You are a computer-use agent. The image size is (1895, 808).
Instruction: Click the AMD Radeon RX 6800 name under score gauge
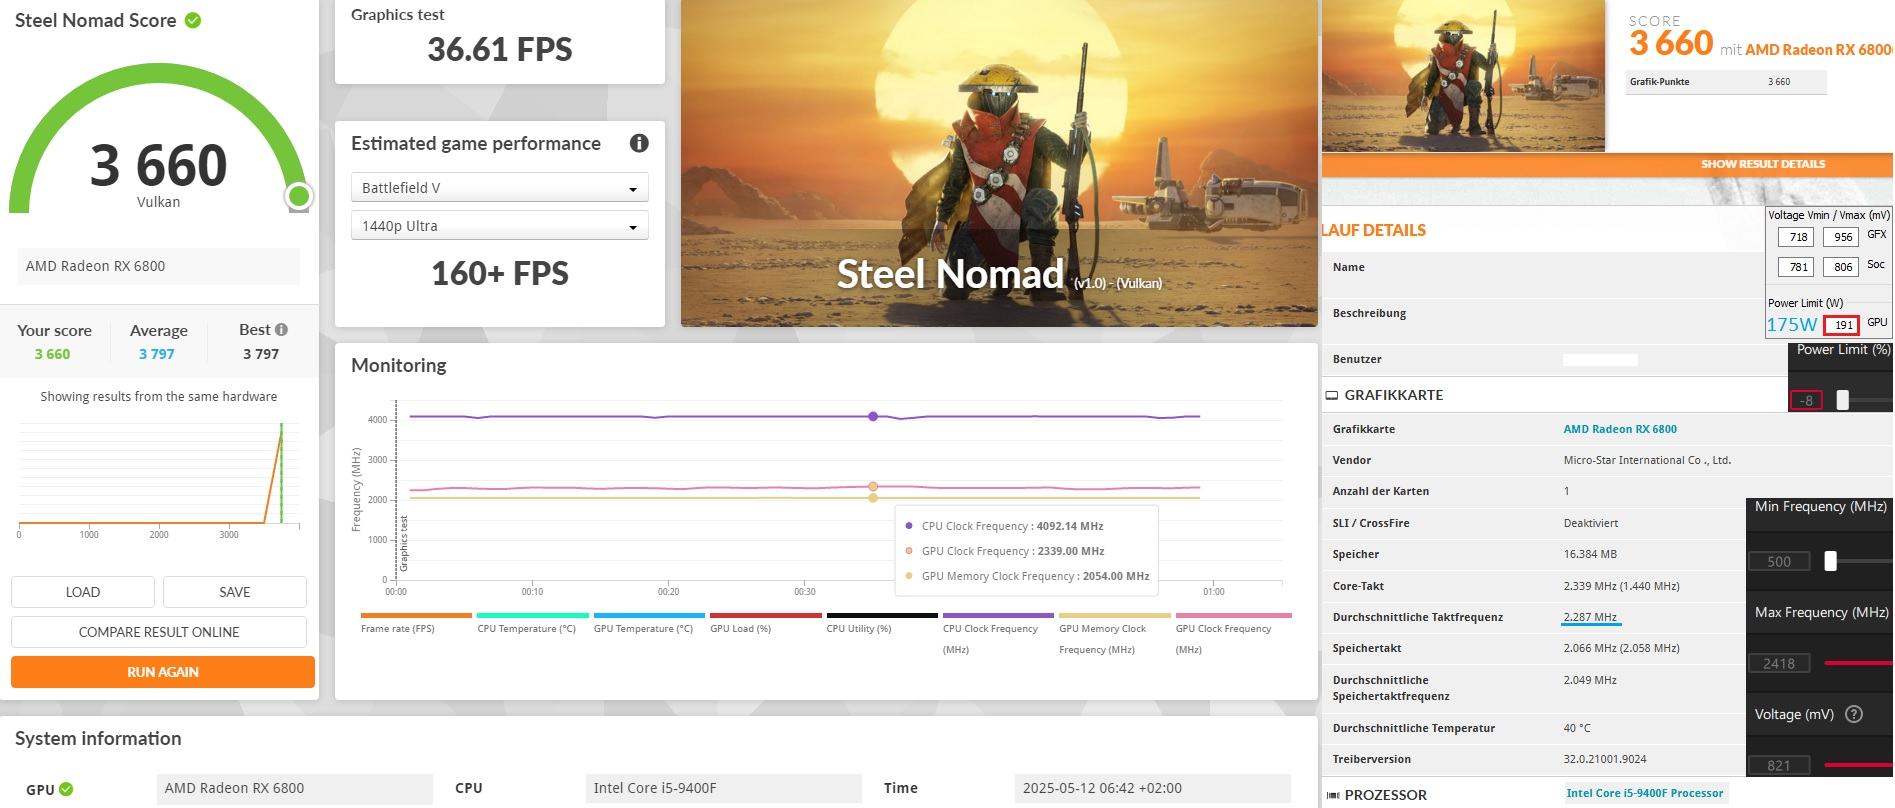(x=158, y=266)
